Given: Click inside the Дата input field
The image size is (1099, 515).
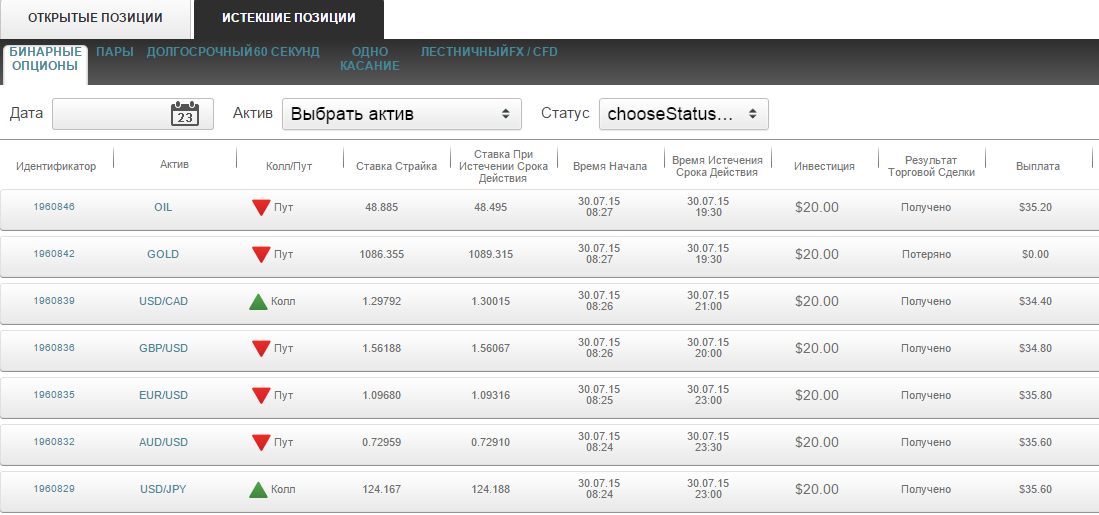Looking at the screenshot, I should [x=108, y=114].
